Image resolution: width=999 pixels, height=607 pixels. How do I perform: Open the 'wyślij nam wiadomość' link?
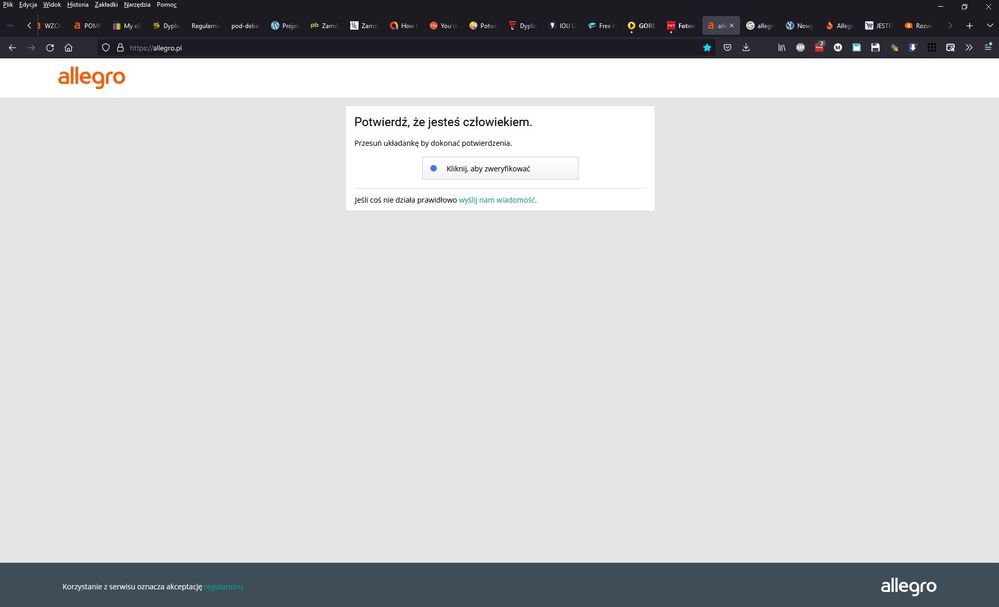(498, 200)
